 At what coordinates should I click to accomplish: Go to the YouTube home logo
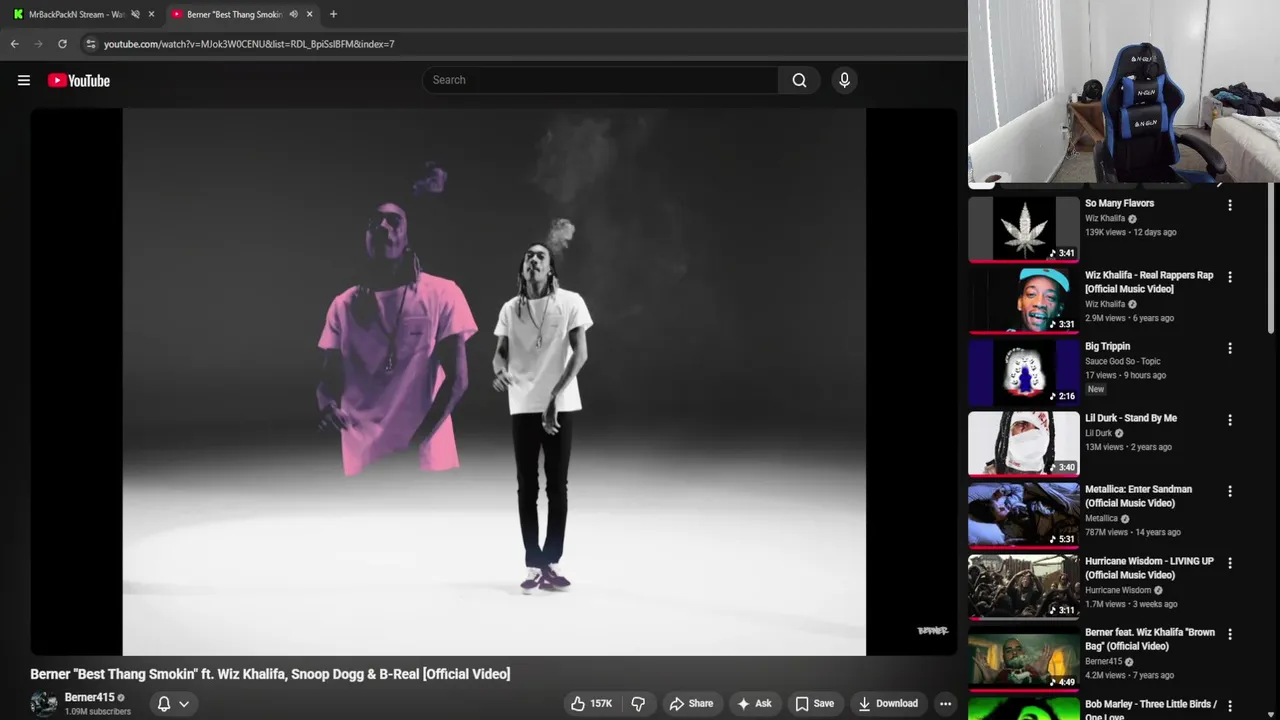tap(79, 80)
